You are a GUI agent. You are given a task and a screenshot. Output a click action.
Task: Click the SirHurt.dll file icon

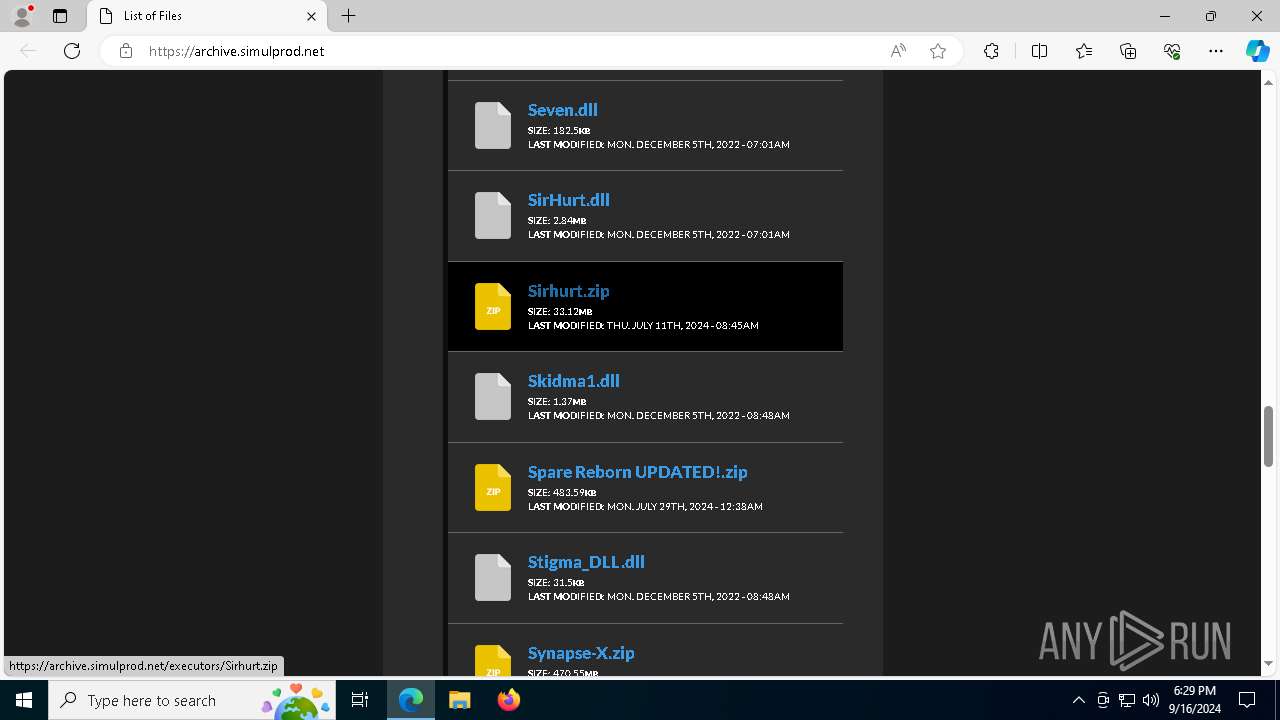coord(493,215)
